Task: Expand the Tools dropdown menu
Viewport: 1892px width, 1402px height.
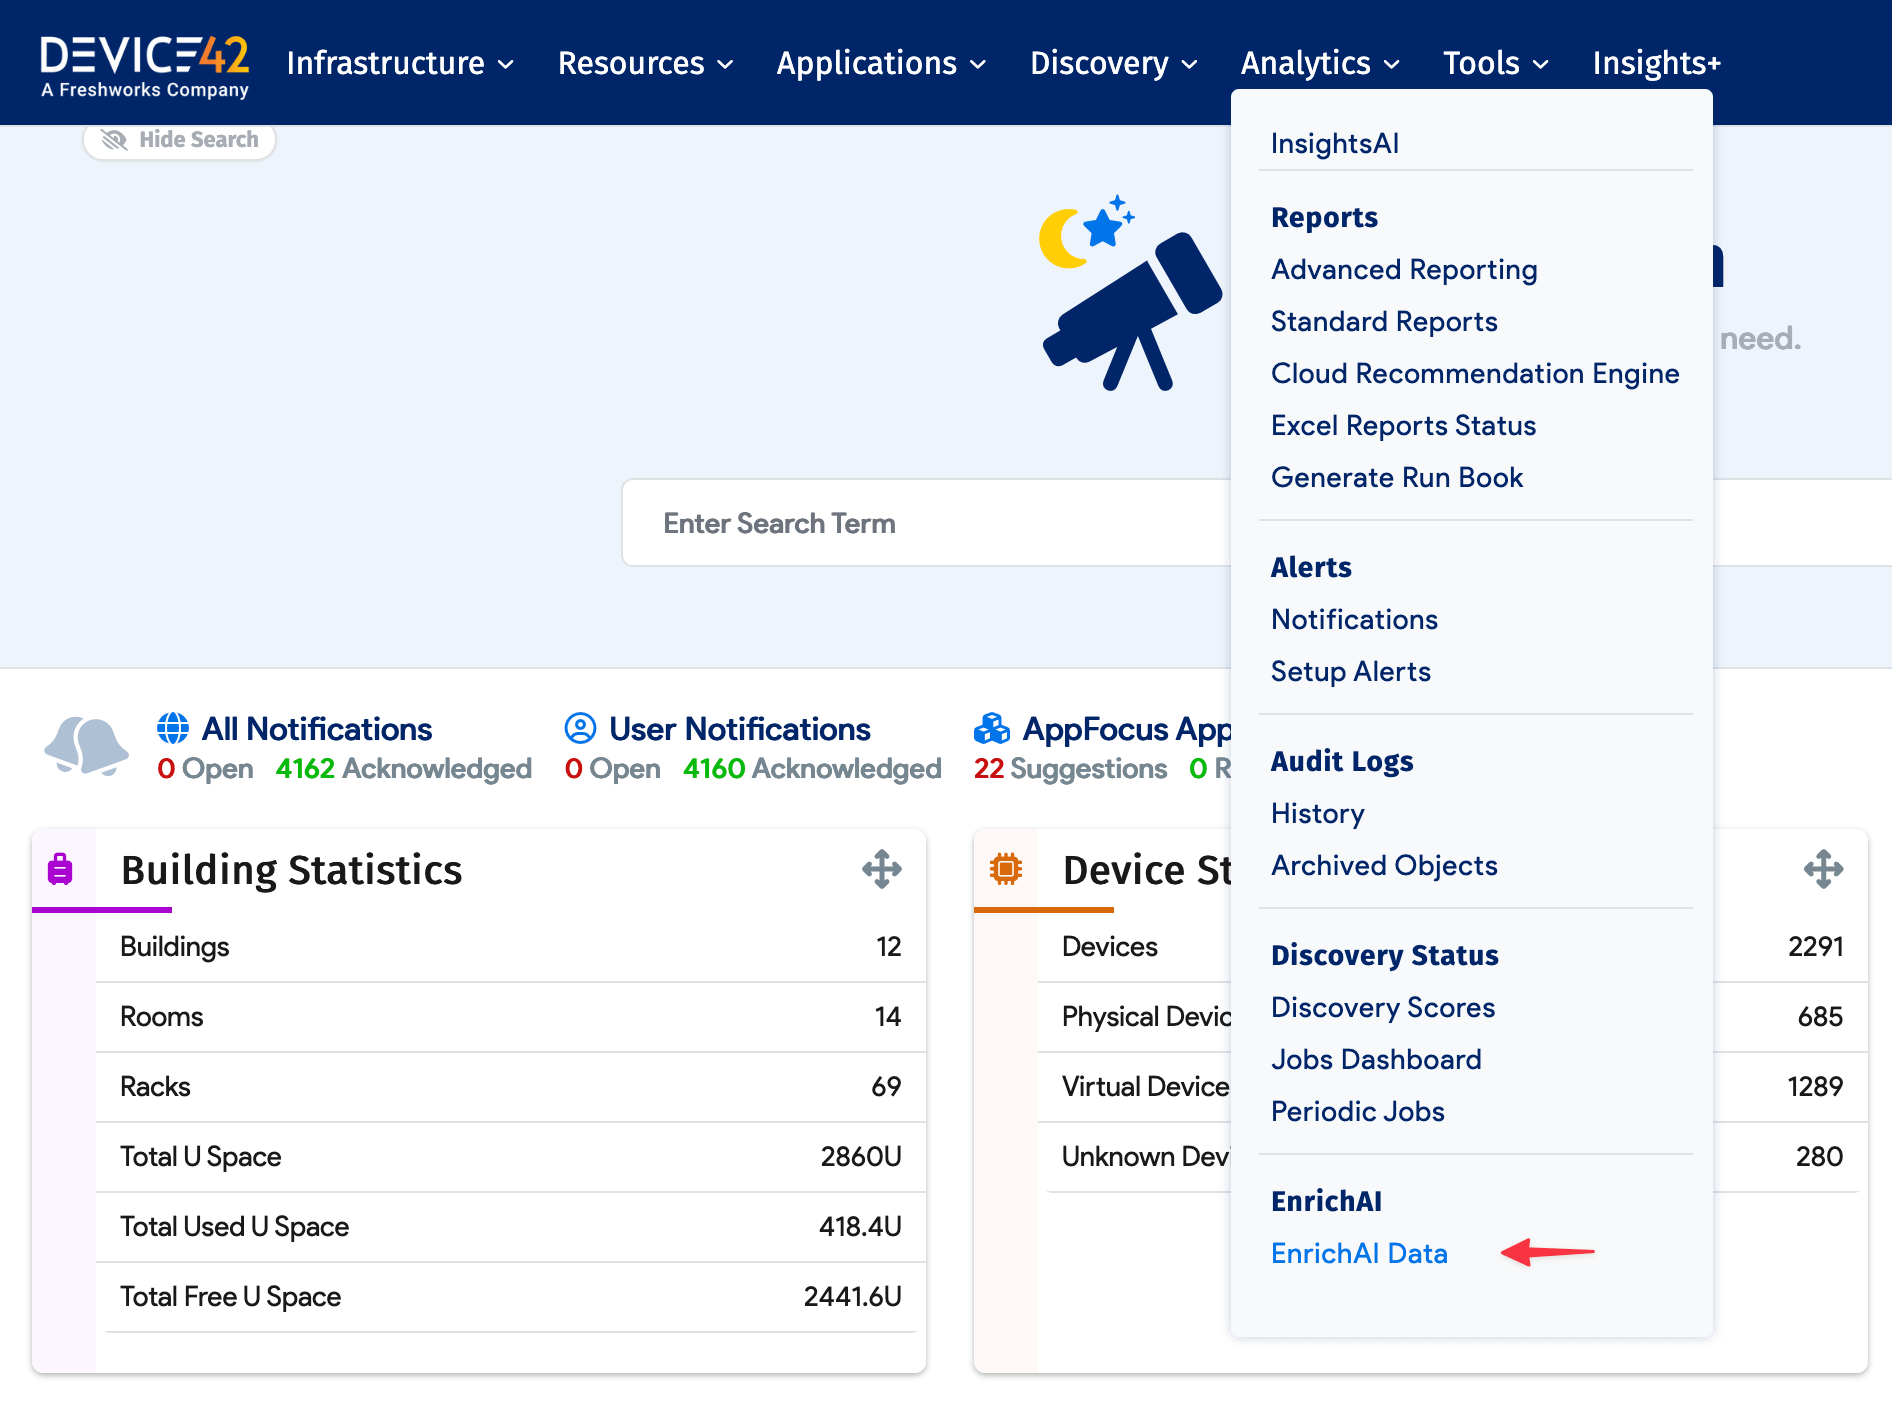Action: click(x=1495, y=63)
